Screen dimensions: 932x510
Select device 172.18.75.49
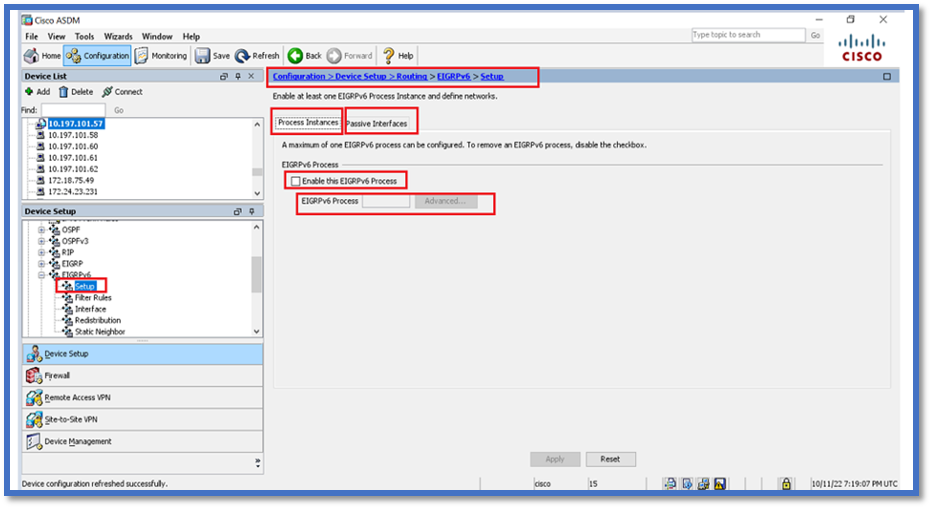[71, 180]
